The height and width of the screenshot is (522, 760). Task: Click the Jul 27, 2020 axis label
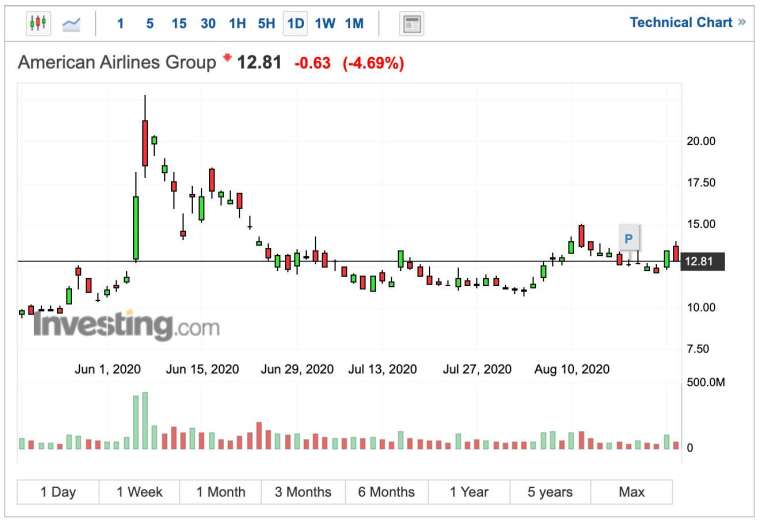click(x=477, y=369)
